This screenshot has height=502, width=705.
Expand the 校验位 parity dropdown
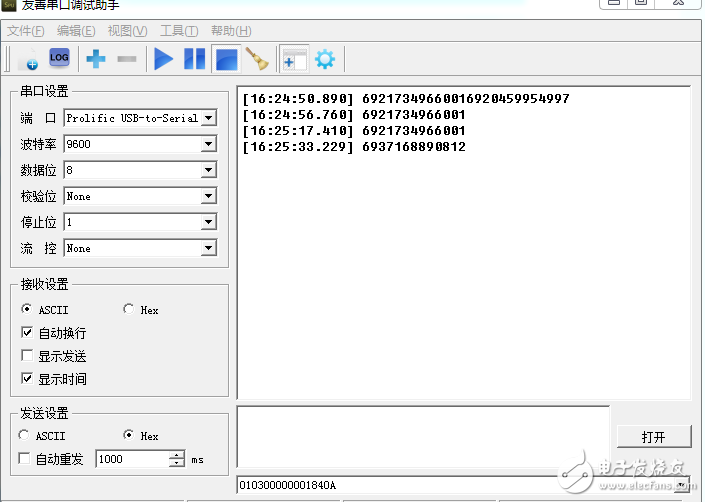point(208,196)
